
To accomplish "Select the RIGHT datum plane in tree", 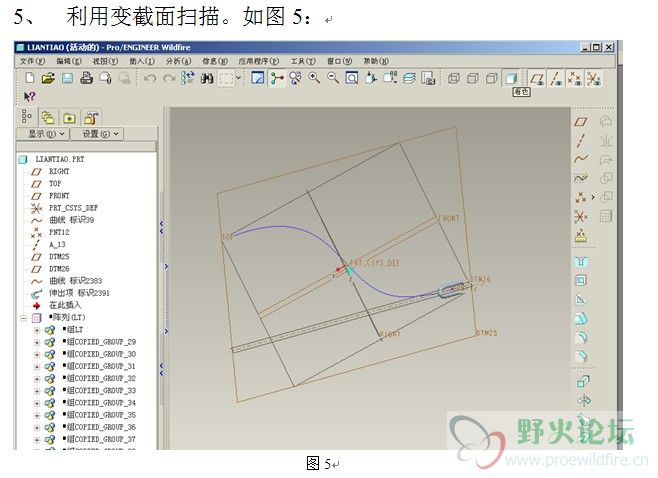I will 59,171.
